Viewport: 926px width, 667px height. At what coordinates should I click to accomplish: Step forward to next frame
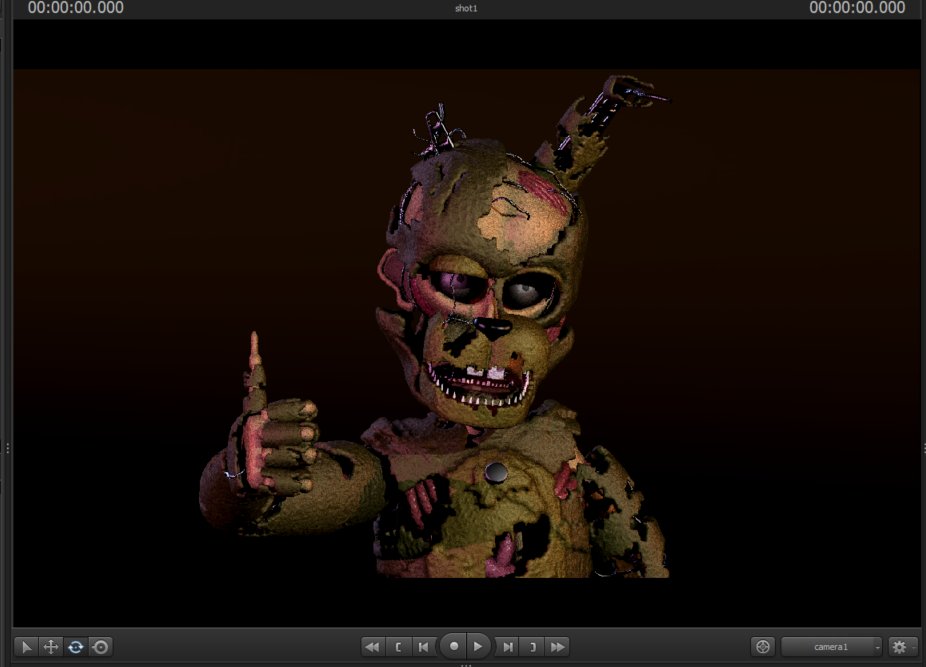click(507, 647)
